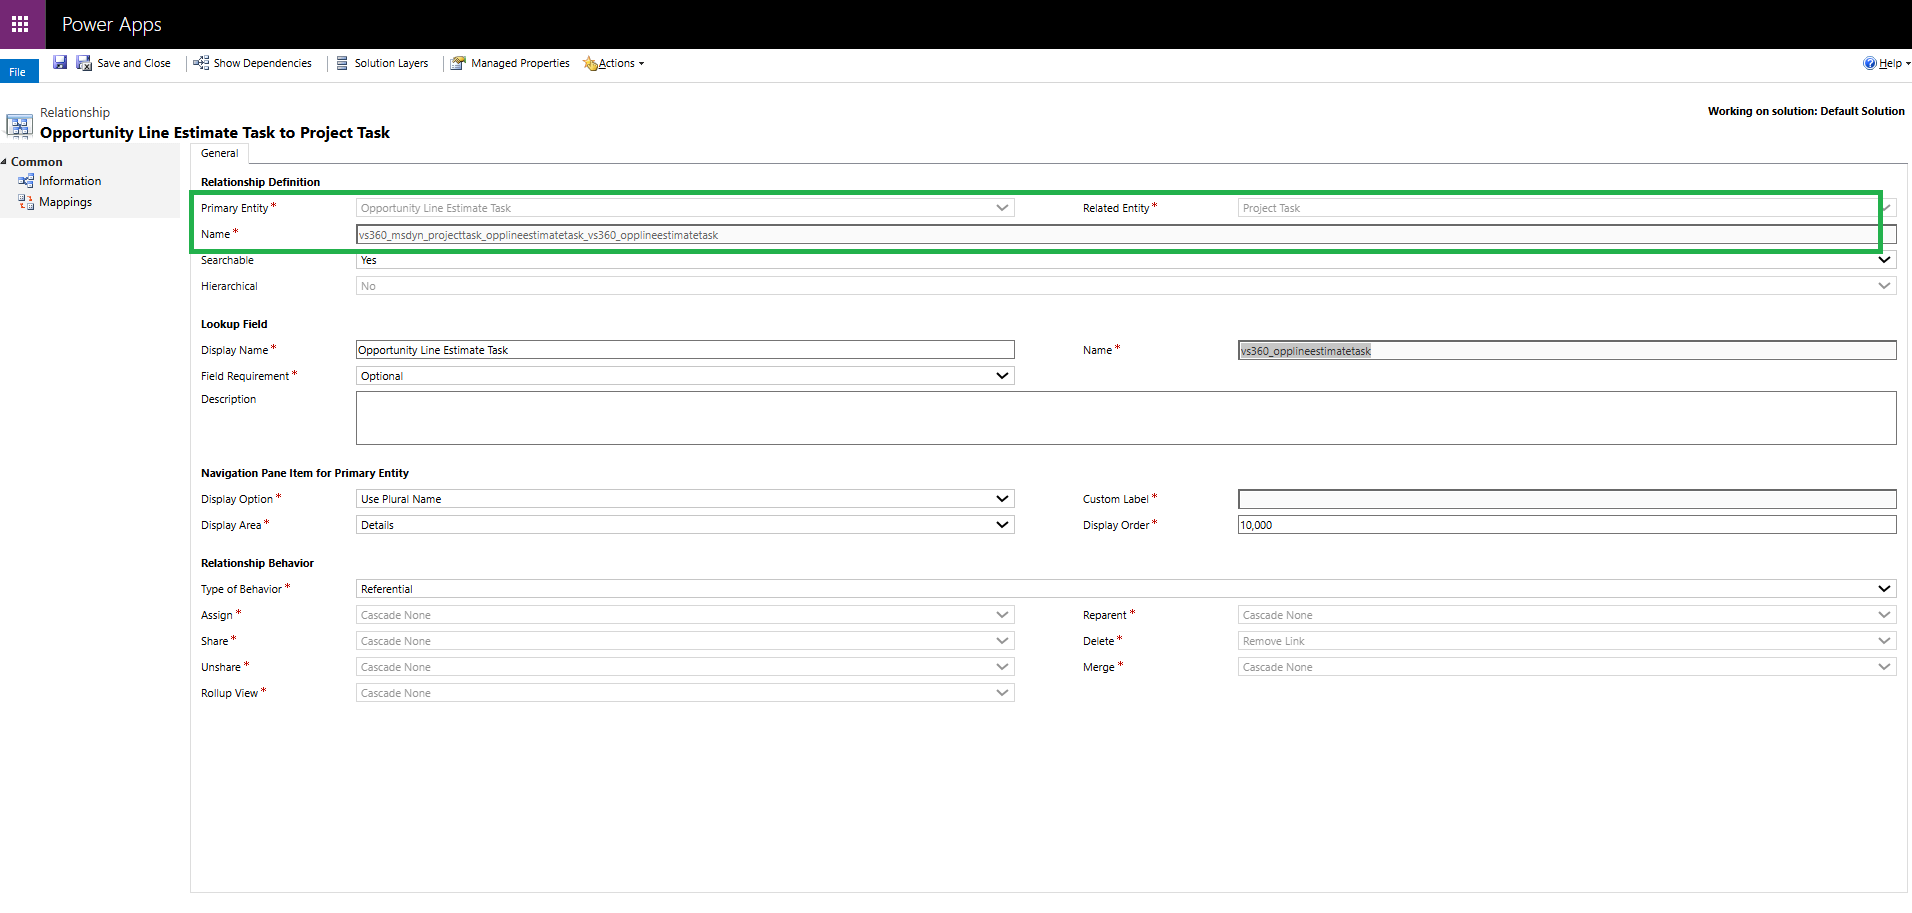Click the Power Apps title text
The height and width of the screenshot is (913, 1912).
(111, 24)
